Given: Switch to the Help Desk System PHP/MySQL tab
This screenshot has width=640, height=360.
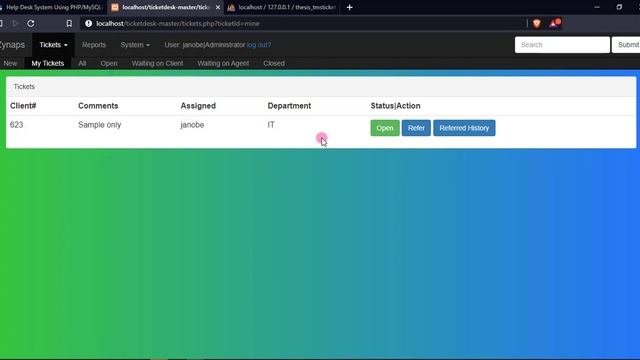Looking at the screenshot, I should (52, 7).
